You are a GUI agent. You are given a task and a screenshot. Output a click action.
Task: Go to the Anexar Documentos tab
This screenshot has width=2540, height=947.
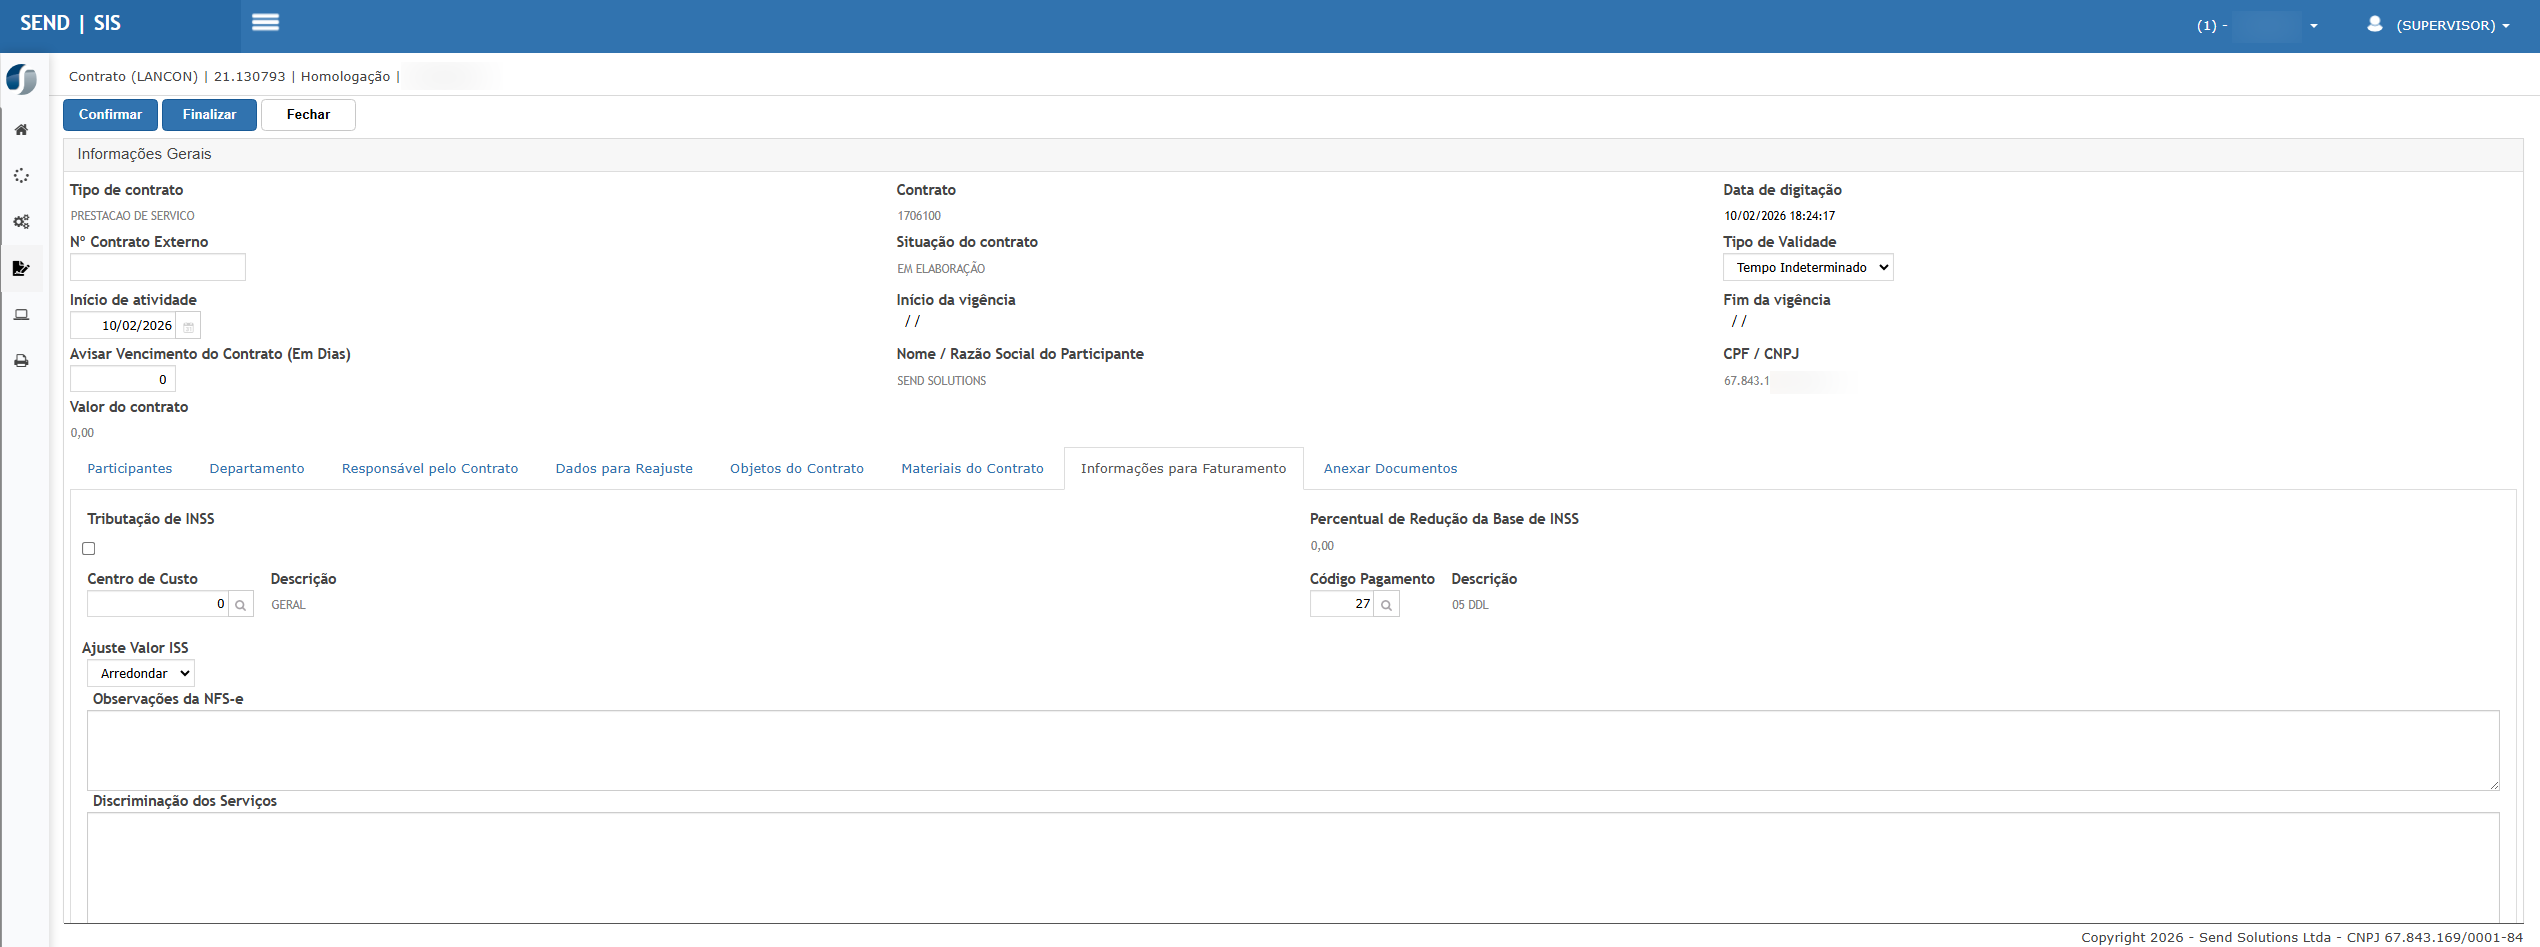click(1390, 469)
